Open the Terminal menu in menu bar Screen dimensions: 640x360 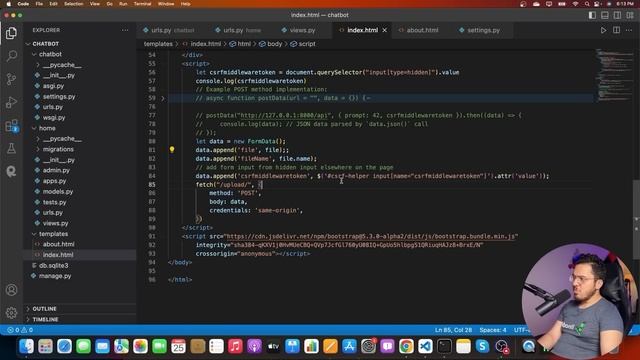pyautogui.click(x=142, y=4)
